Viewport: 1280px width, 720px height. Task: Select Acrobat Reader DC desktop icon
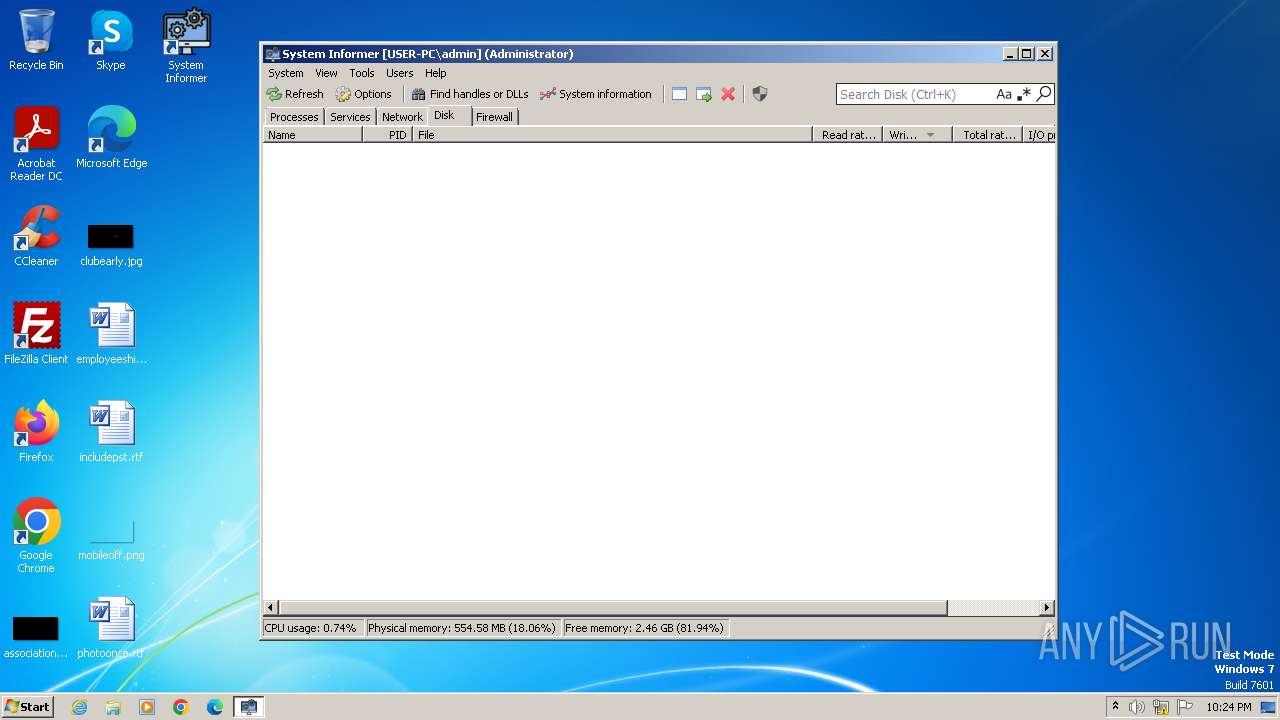pos(36,144)
